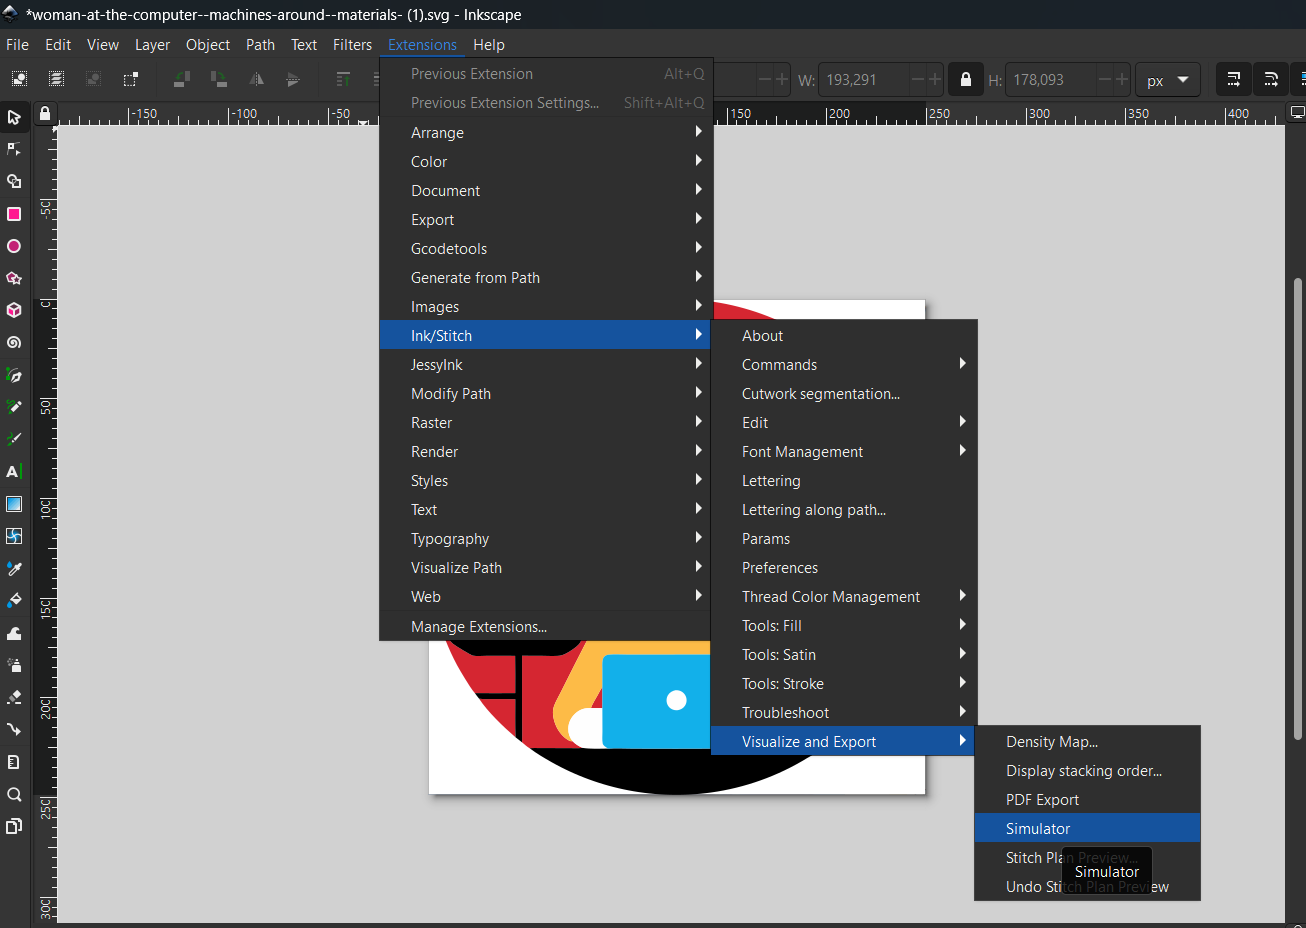
Task: Select the Connector tool
Action: pyautogui.click(x=14, y=729)
